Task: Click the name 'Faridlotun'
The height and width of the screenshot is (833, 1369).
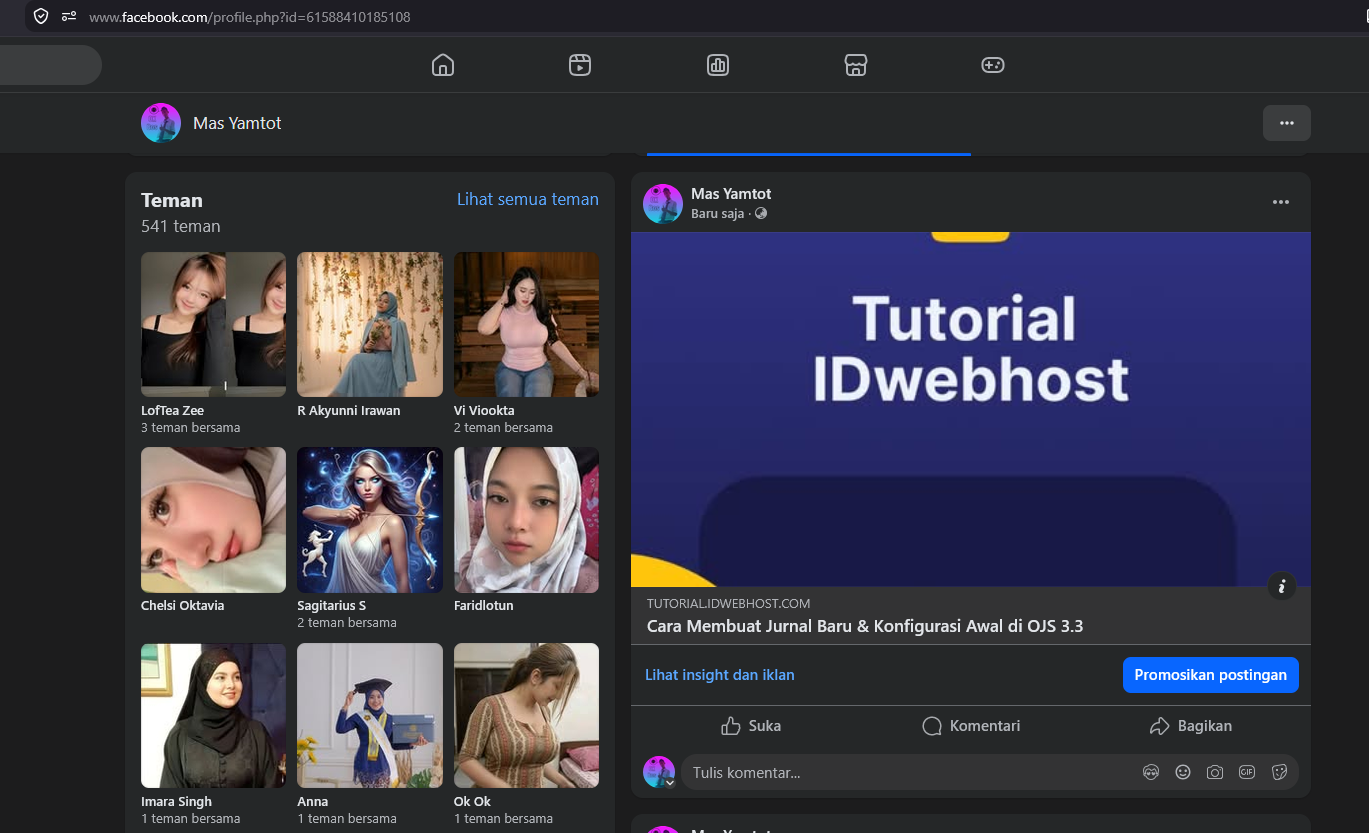Action: [484, 606]
